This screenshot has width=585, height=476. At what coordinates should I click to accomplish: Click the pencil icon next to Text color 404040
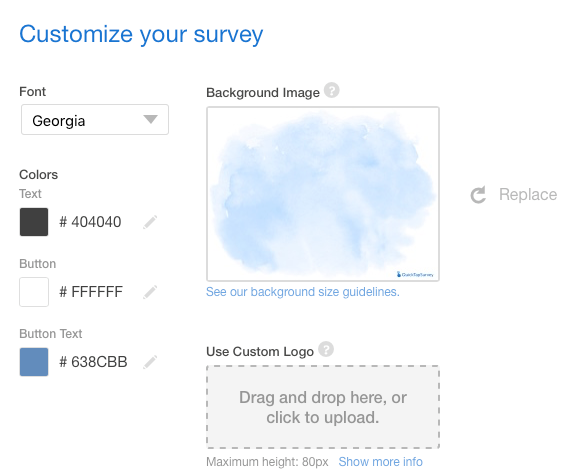150,222
